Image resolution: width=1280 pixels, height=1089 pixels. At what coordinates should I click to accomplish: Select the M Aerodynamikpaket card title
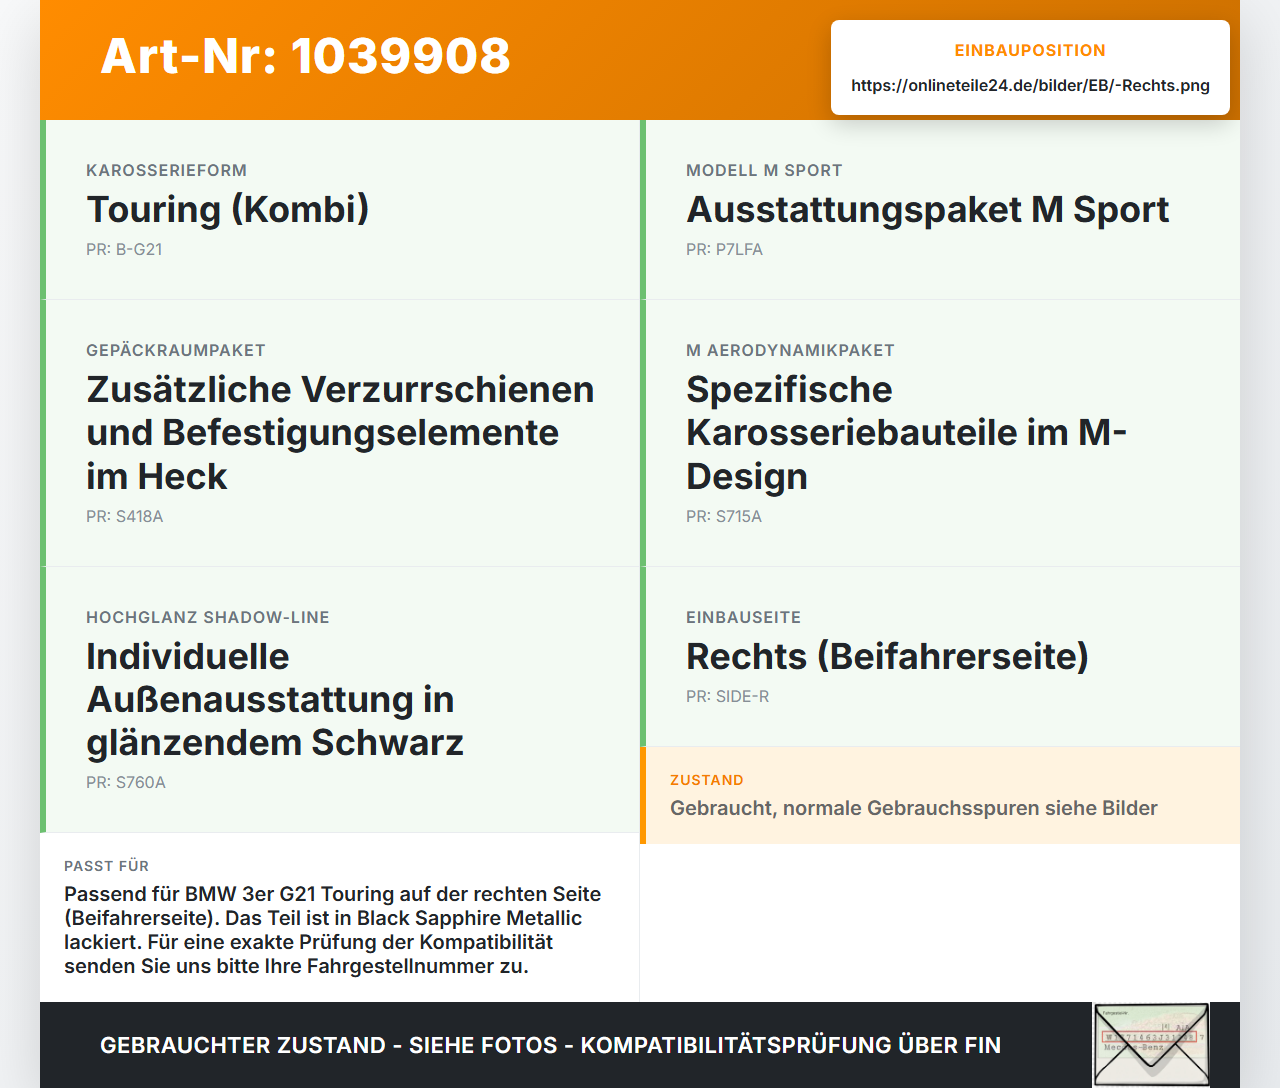tap(906, 433)
